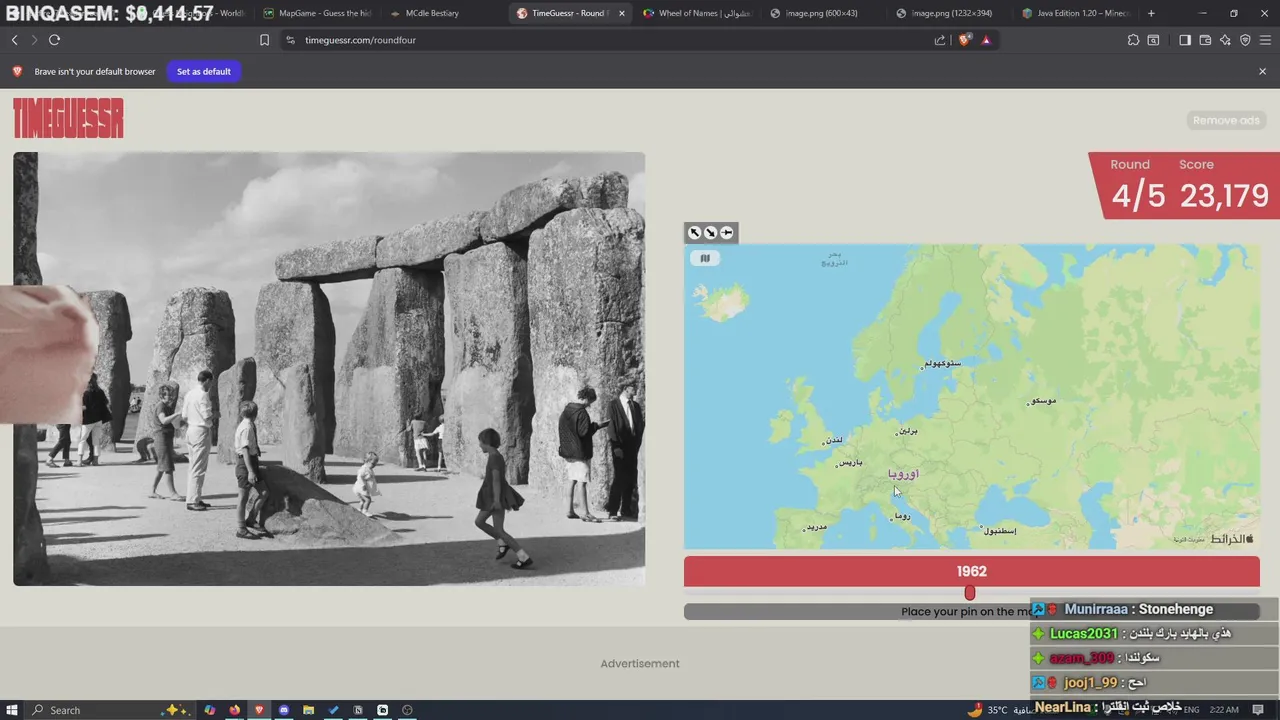
Task: Click London label on the map
Action: click(x=832, y=440)
